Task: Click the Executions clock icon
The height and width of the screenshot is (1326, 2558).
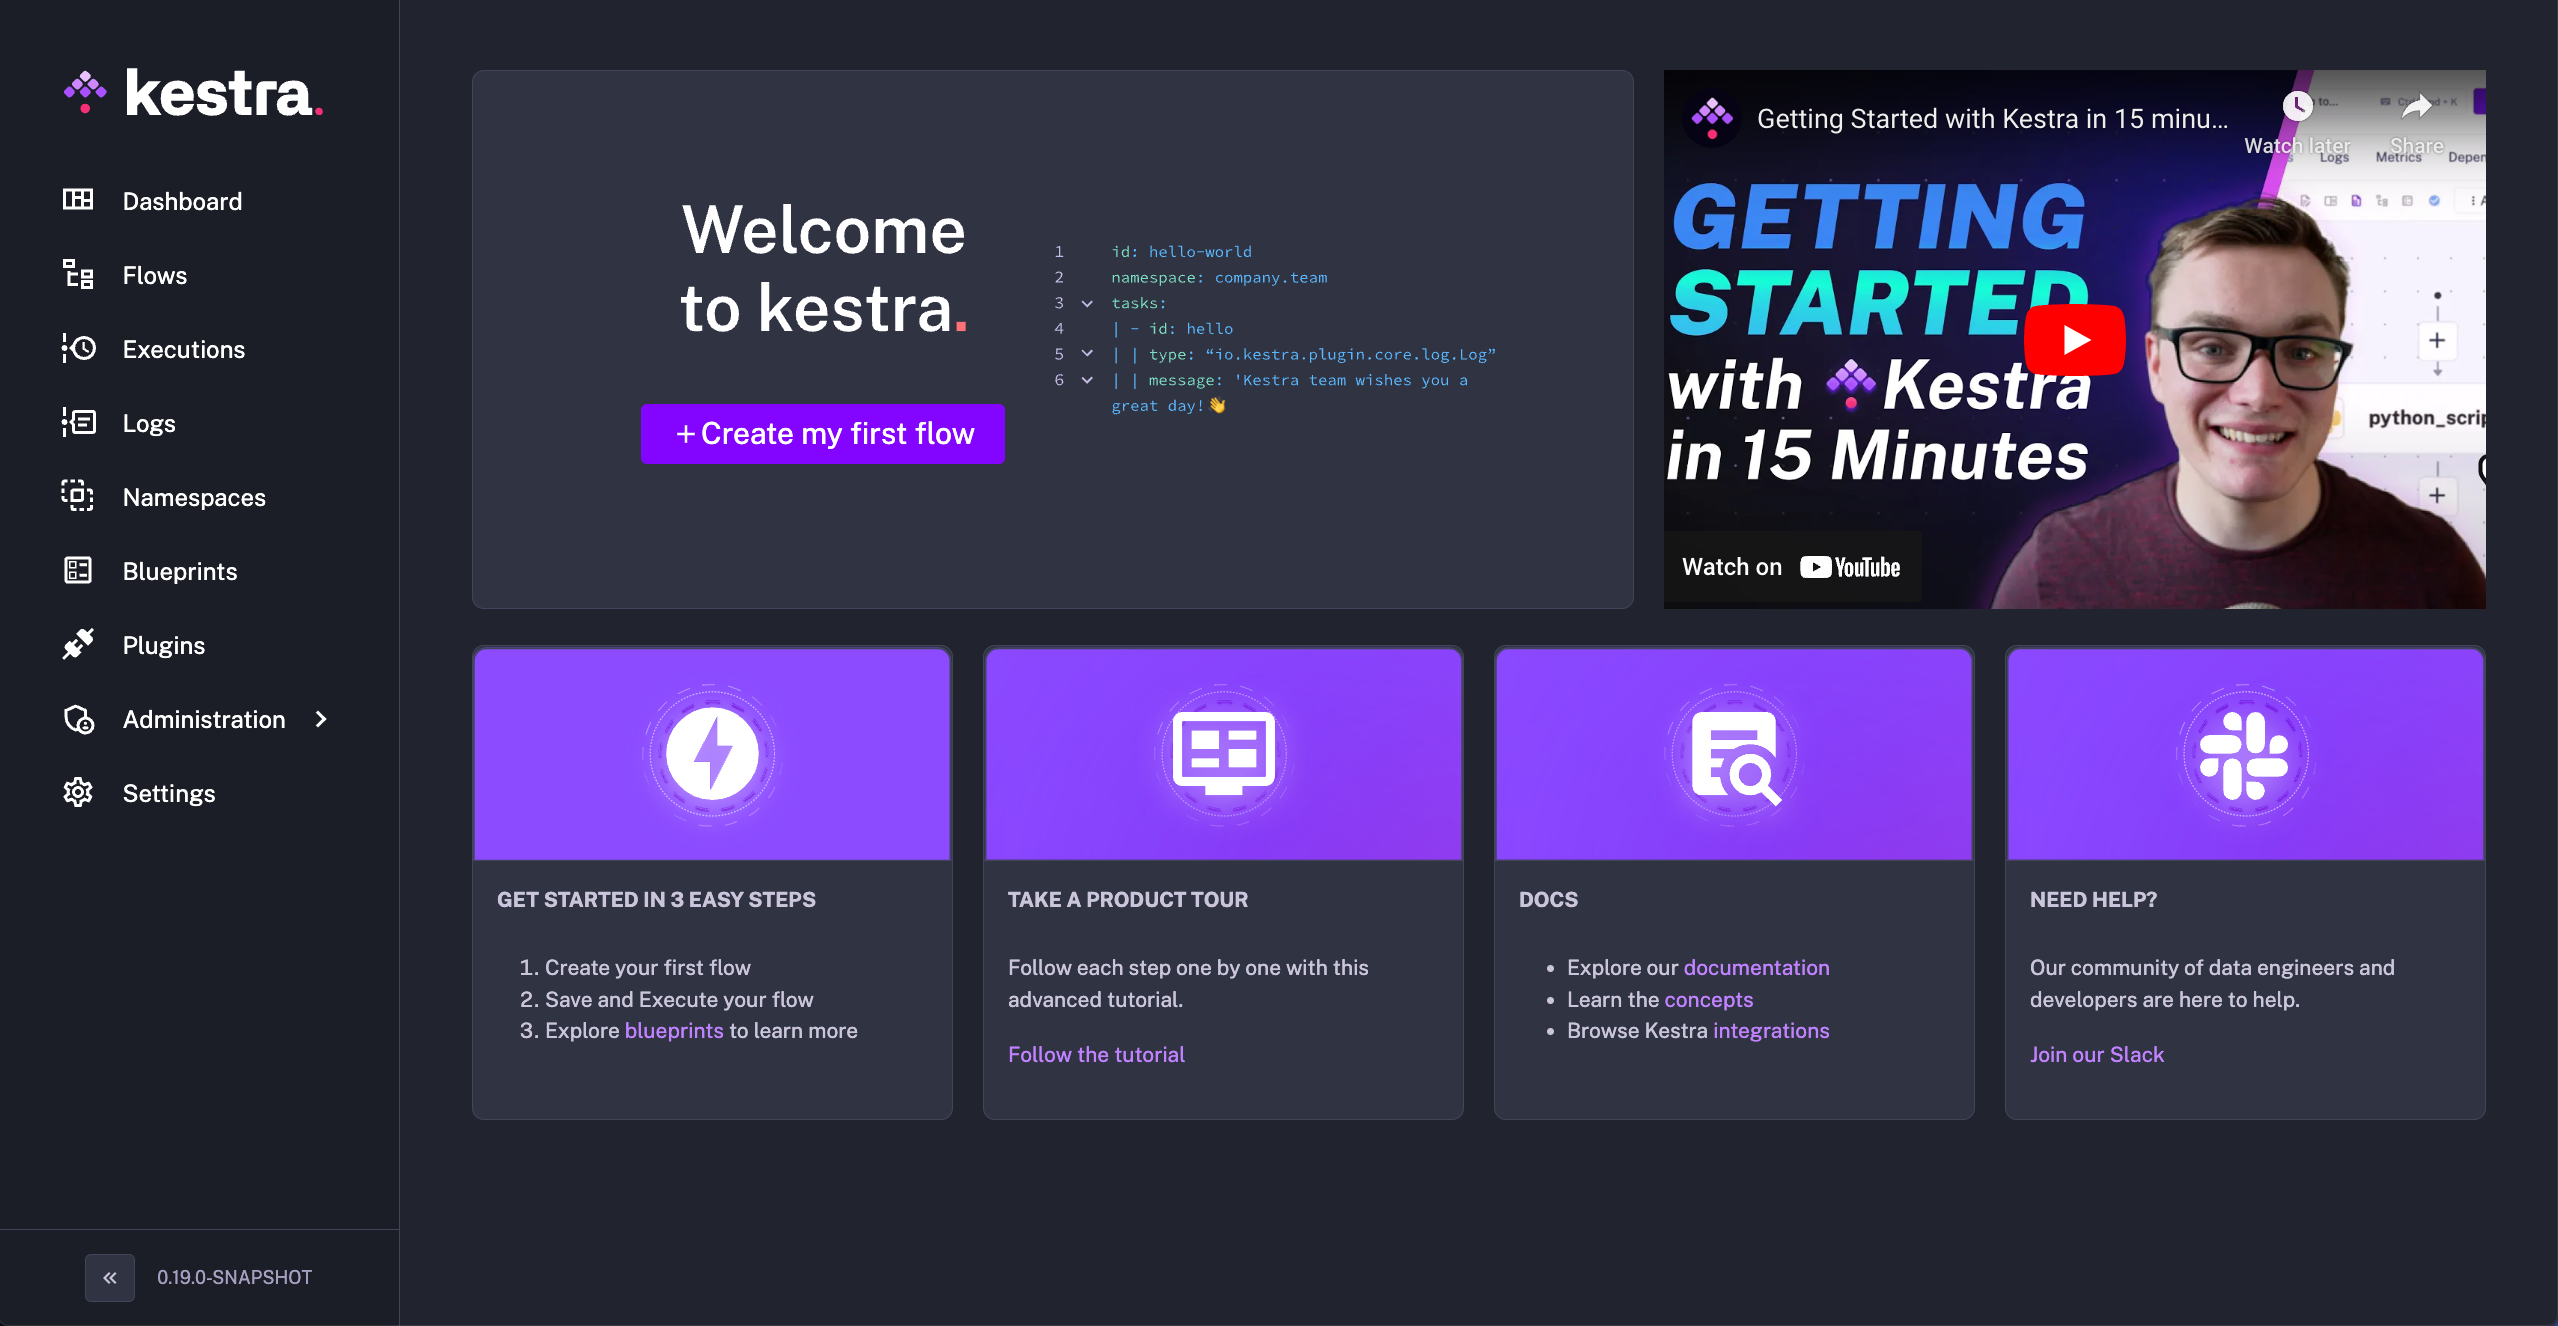Action: tap(78, 348)
